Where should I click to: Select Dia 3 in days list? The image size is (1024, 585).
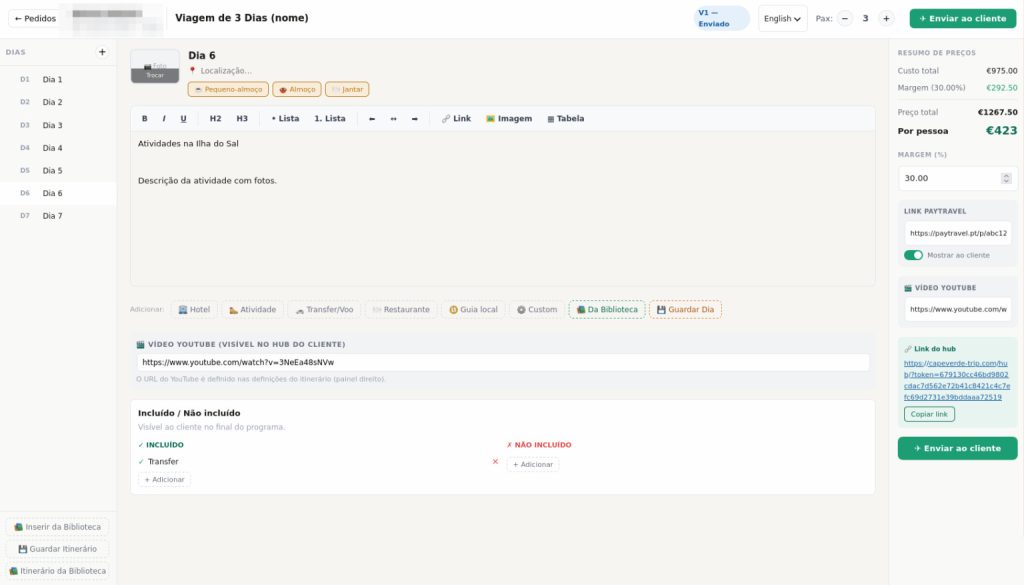point(58,125)
